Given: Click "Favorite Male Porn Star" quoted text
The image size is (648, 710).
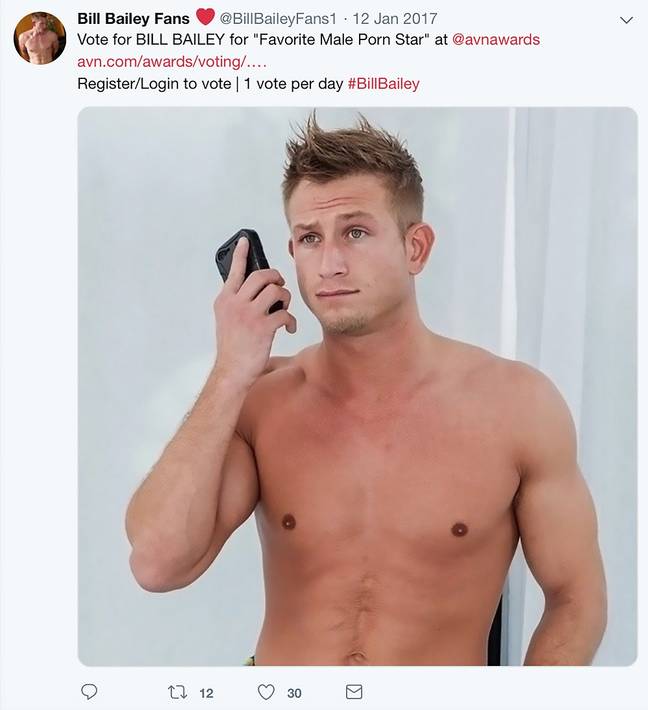Looking at the screenshot, I should pos(342,40).
